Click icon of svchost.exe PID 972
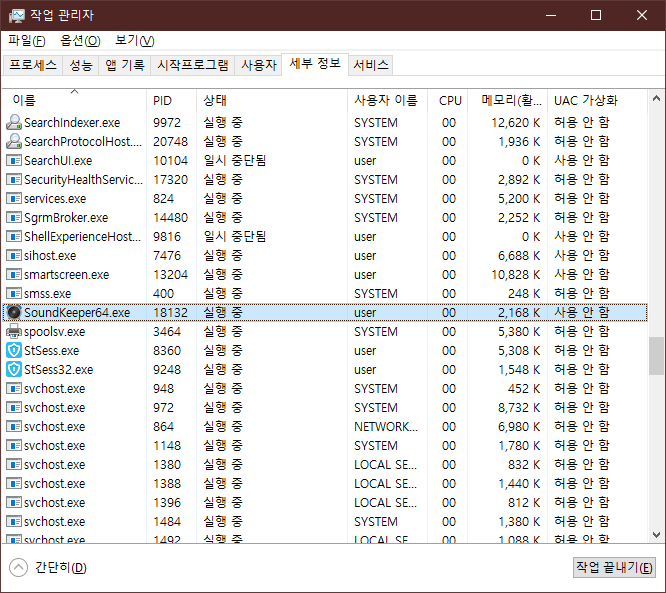This screenshot has width=666, height=593. 14,407
